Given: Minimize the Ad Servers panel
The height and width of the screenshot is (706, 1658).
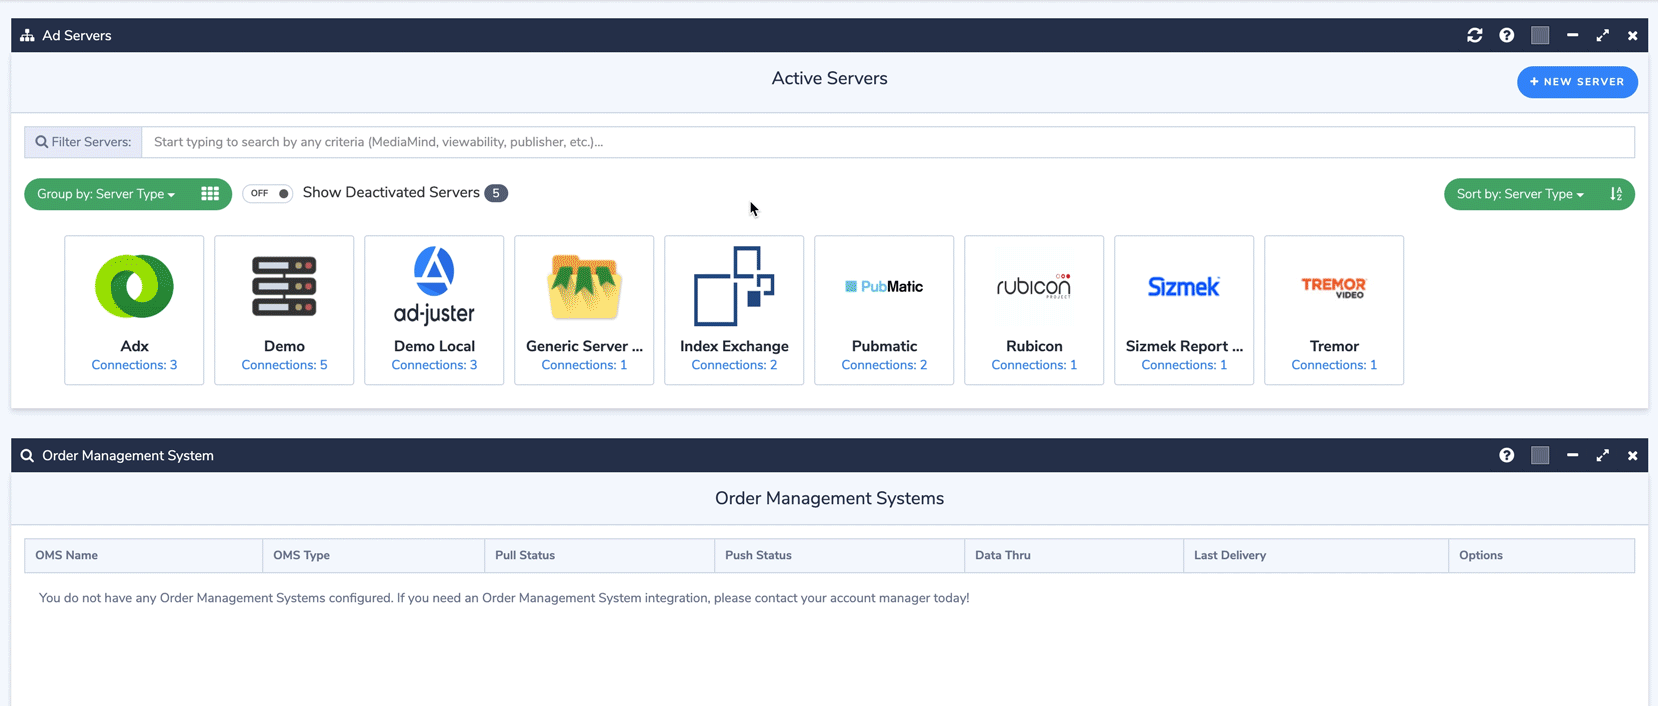Looking at the screenshot, I should click(1572, 35).
